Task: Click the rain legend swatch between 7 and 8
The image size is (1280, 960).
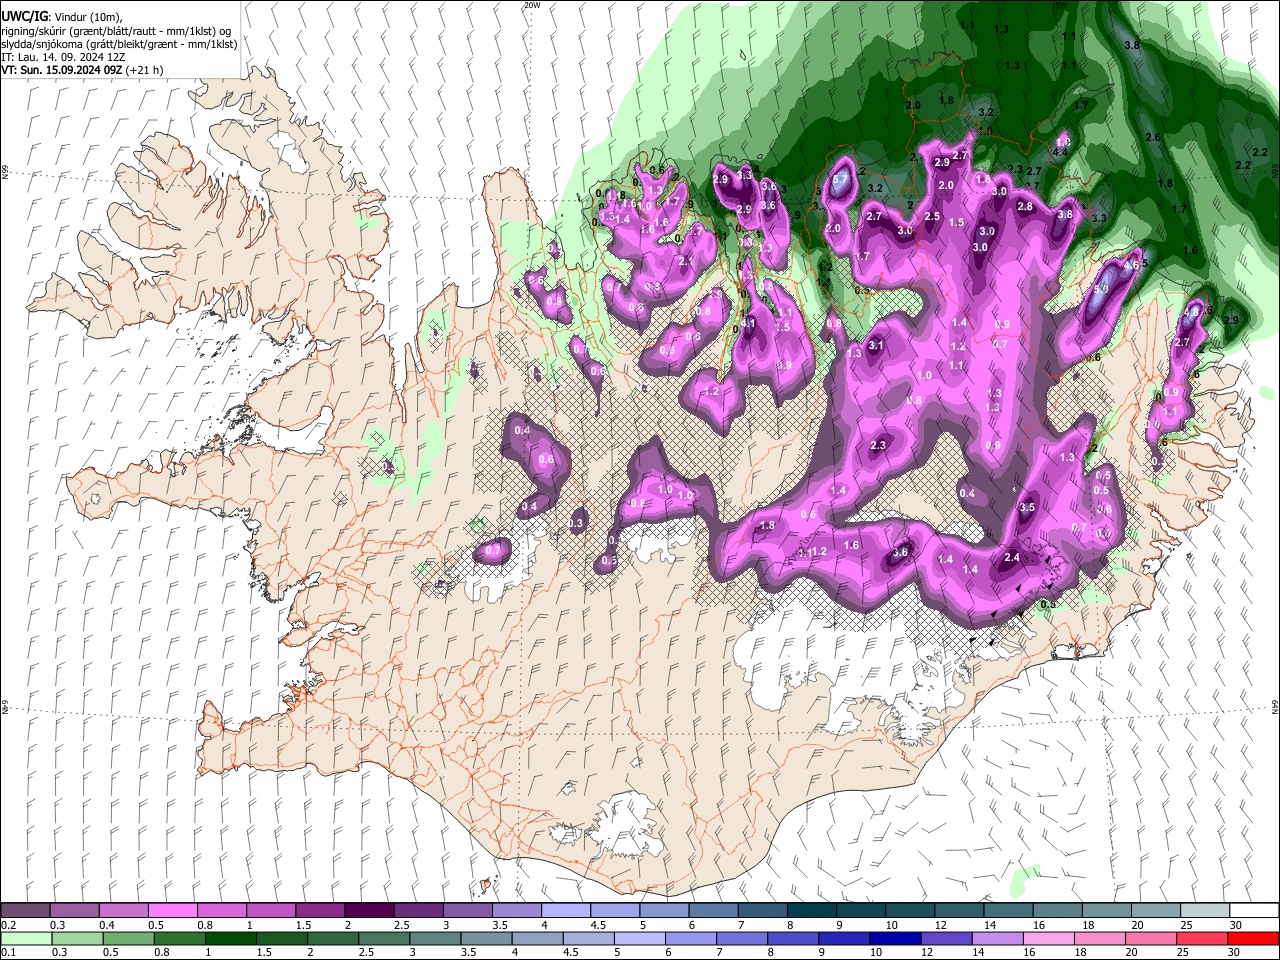Action: click(x=742, y=938)
